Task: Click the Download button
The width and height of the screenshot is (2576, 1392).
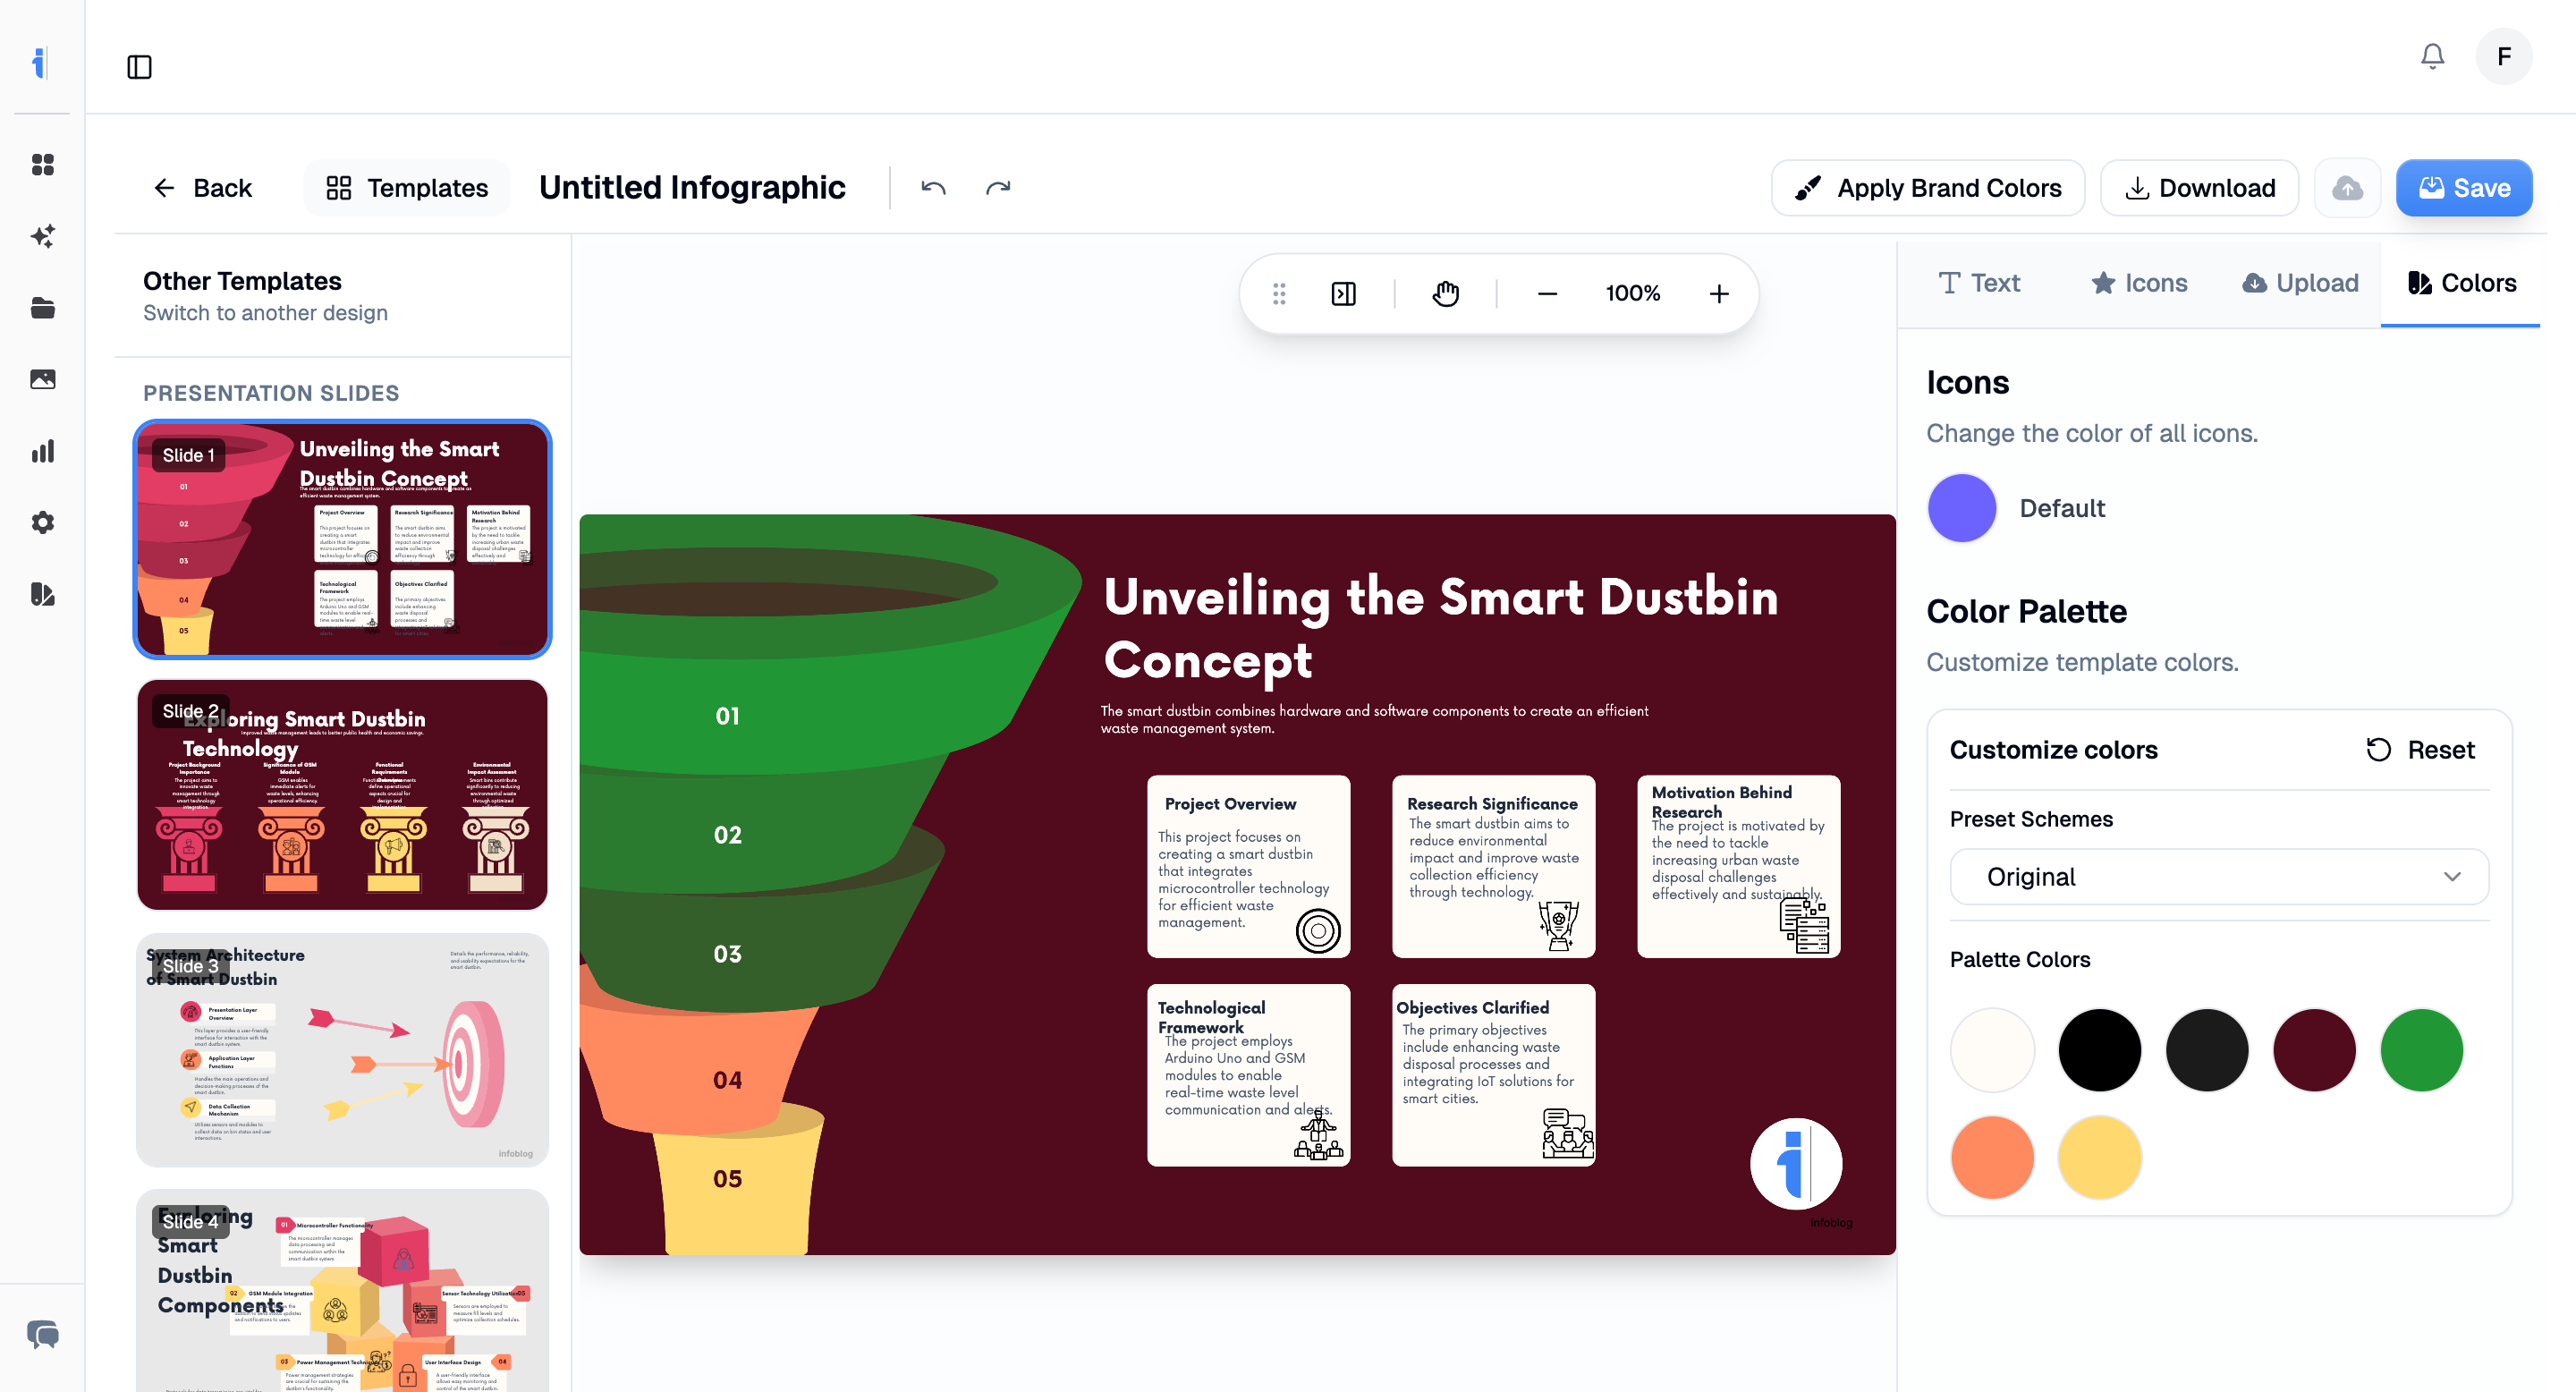Action: [x=2199, y=187]
